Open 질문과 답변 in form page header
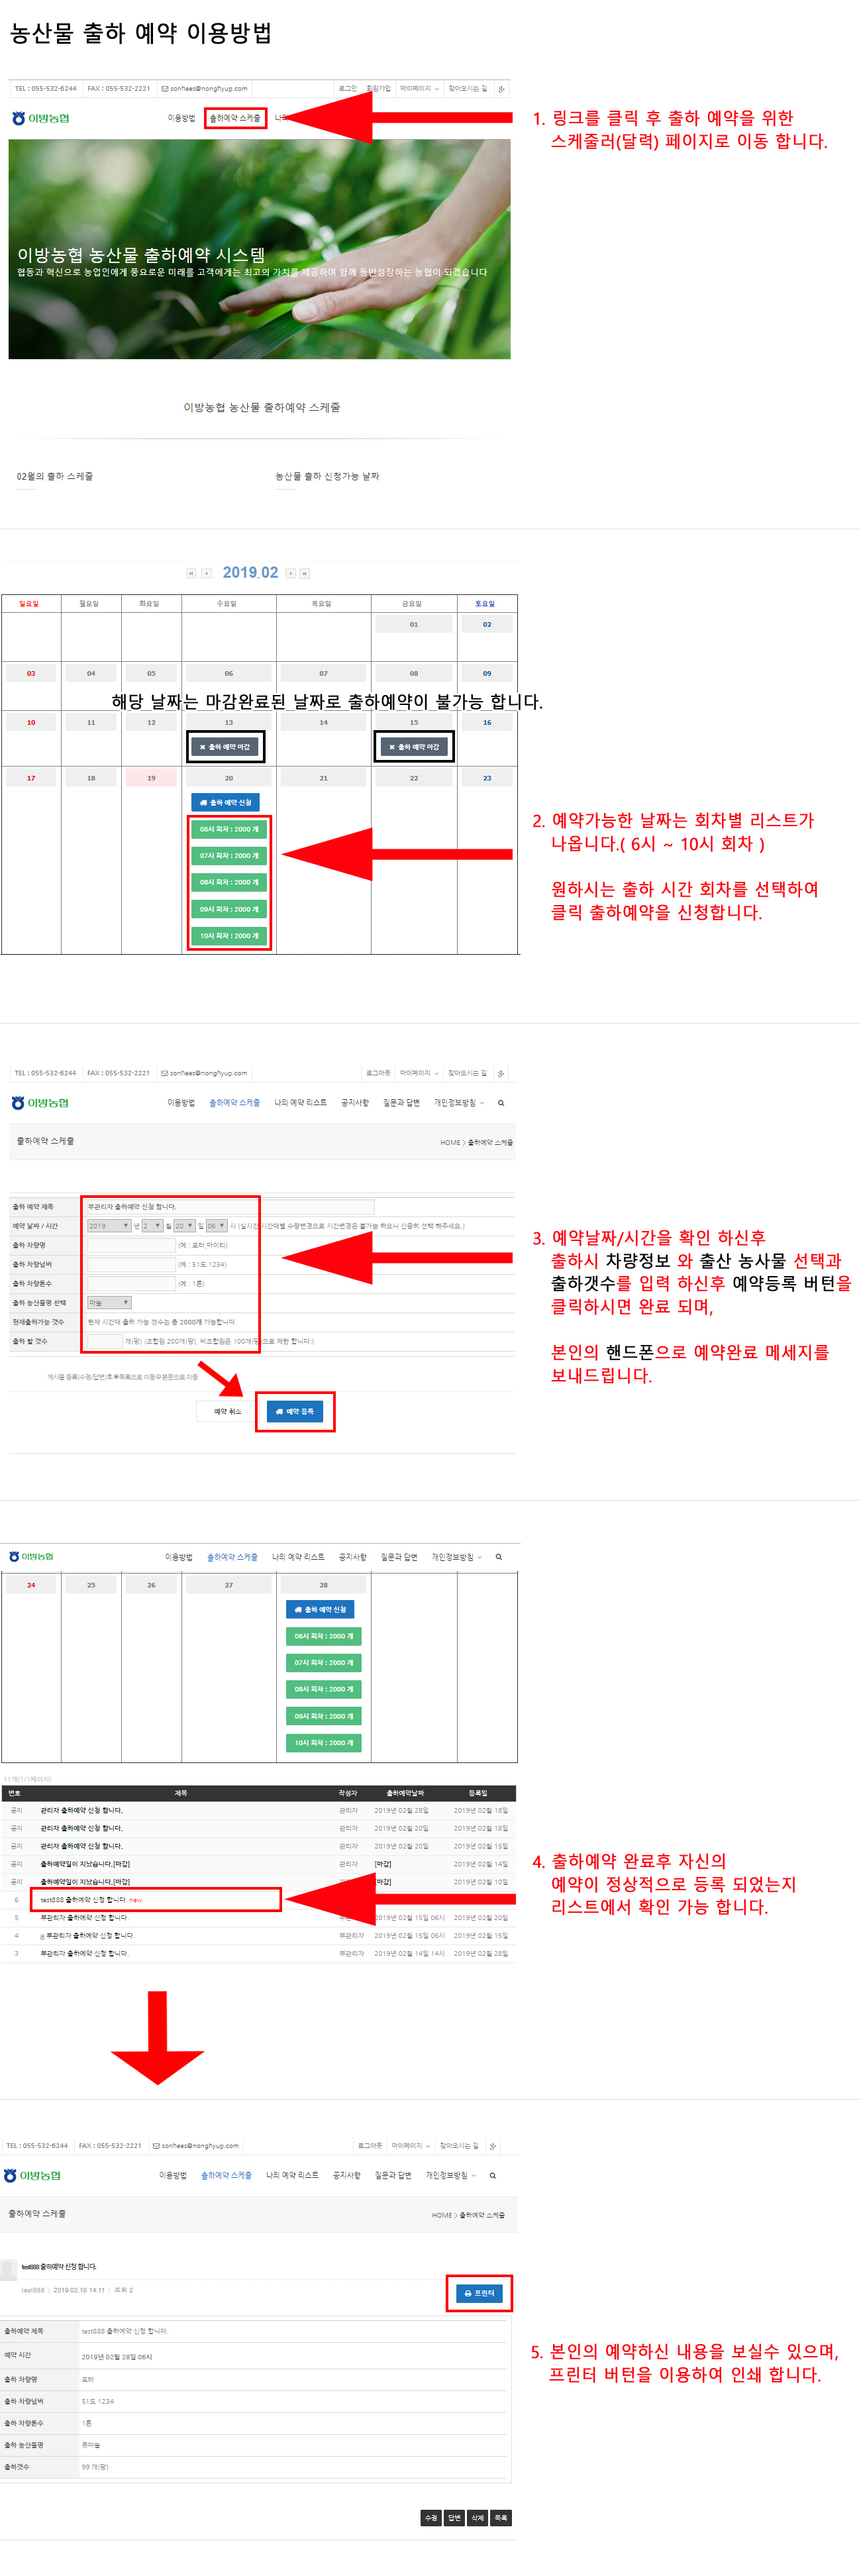Screen dimensions: 861x2576 point(401,1102)
